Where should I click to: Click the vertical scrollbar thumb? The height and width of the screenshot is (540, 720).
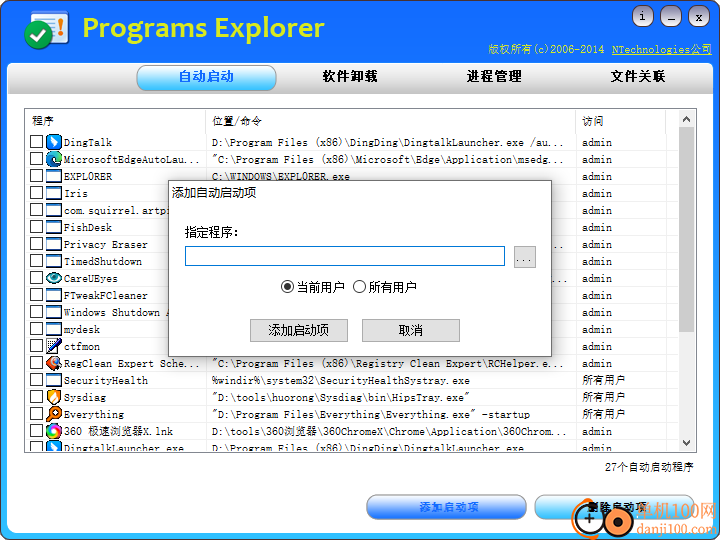click(x=686, y=229)
